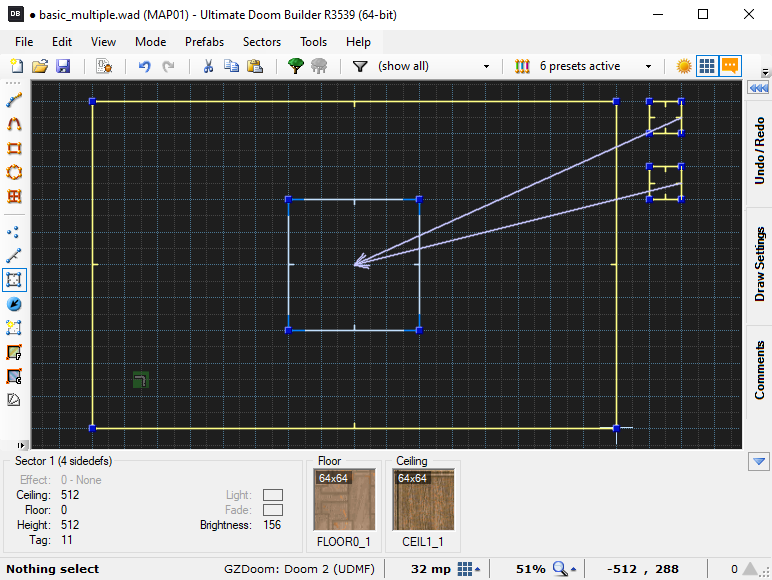The height and width of the screenshot is (580, 772).
Task: Click the green tree prefab icon
Action: [295, 66]
